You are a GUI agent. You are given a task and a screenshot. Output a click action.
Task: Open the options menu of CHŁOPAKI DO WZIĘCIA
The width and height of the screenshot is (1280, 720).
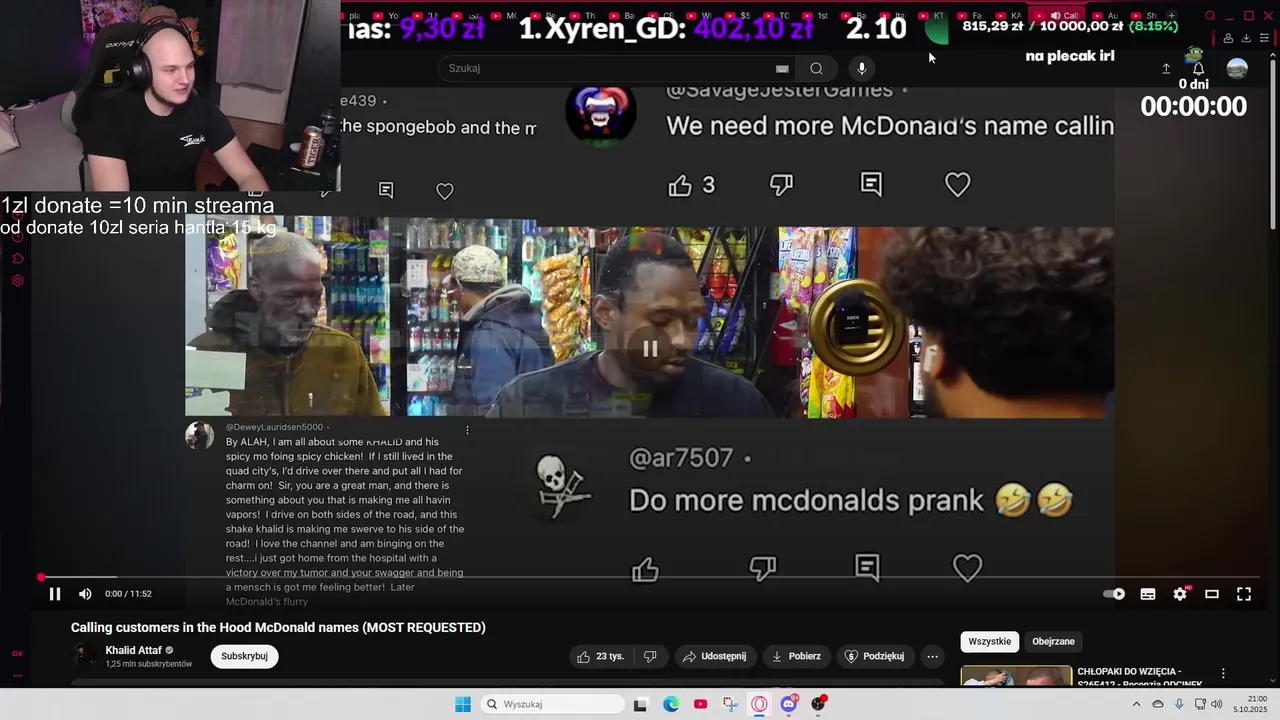[1222, 673]
